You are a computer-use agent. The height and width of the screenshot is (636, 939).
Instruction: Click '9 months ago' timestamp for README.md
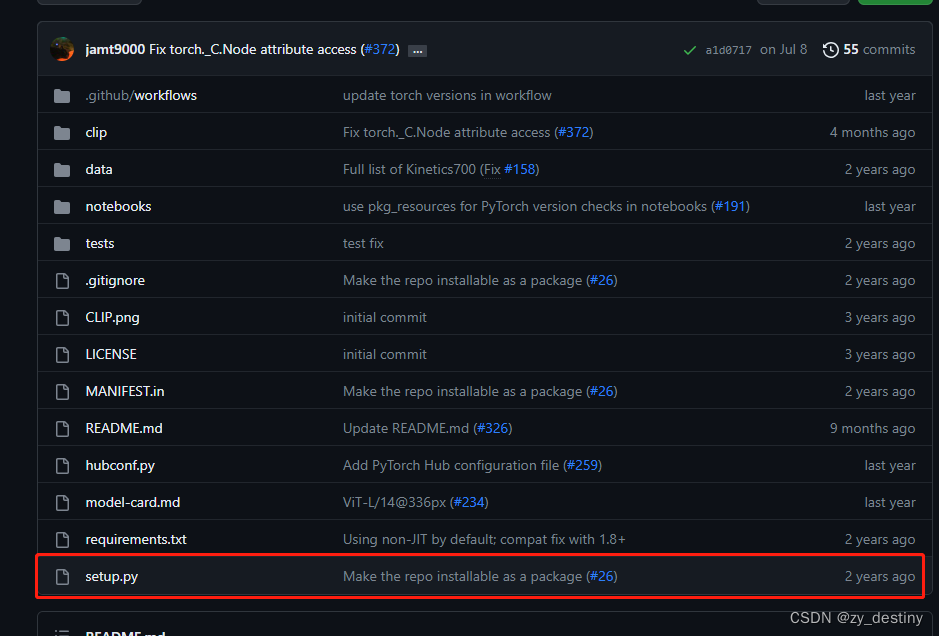[872, 429]
